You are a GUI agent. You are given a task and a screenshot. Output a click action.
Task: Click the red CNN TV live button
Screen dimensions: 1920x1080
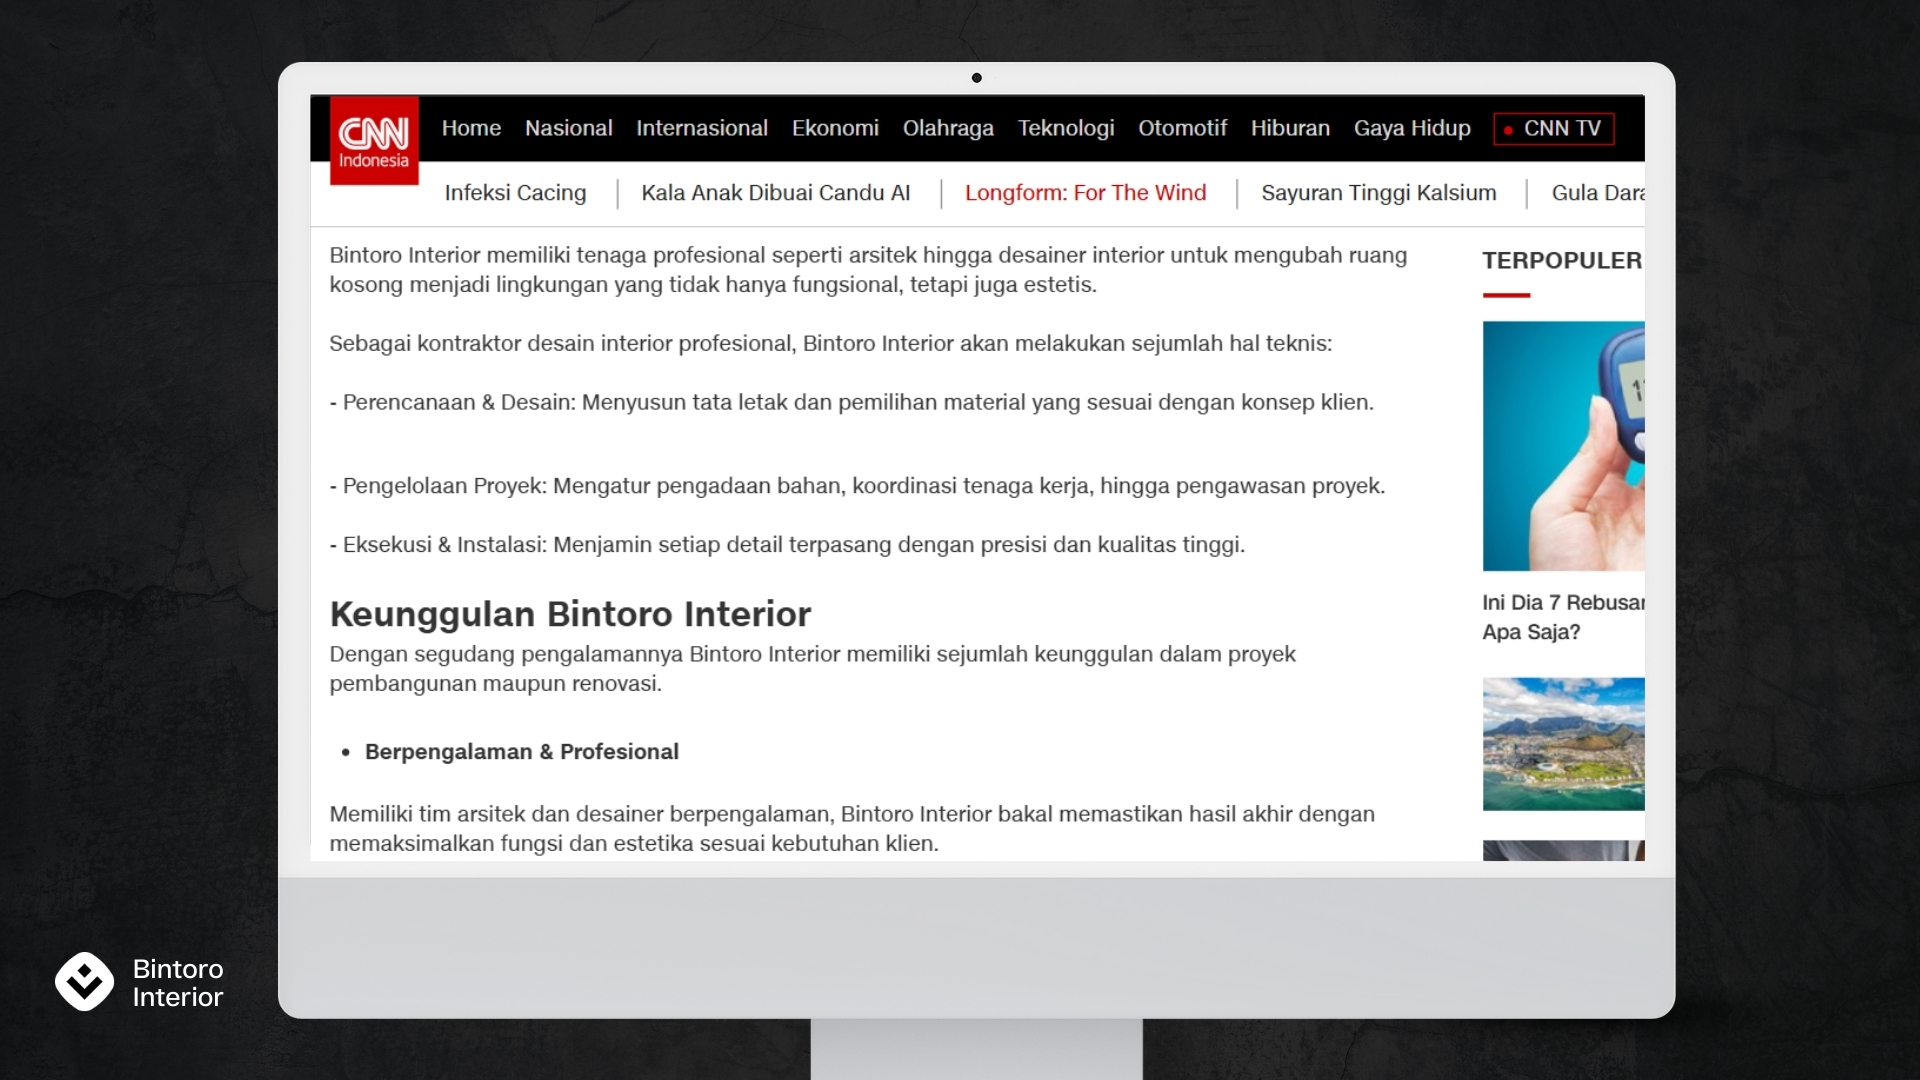(x=1553, y=129)
